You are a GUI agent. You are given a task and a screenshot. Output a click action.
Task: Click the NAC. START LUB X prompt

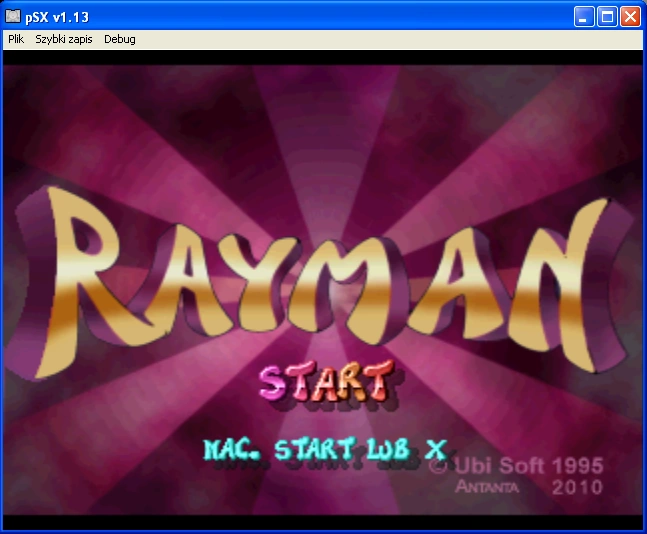pyautogui.click(x=325, y=449)
